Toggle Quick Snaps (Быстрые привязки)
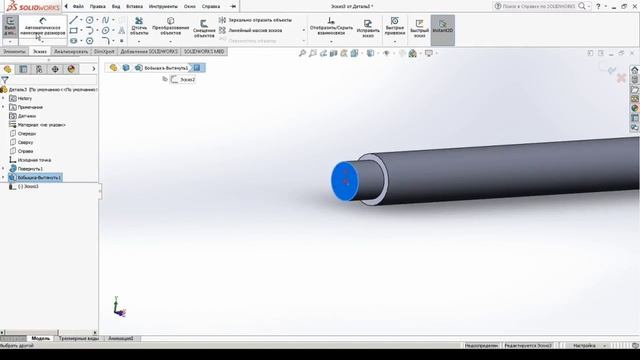Image resolution: width=640 pixels, height=360 pixels. click(395, 27)
